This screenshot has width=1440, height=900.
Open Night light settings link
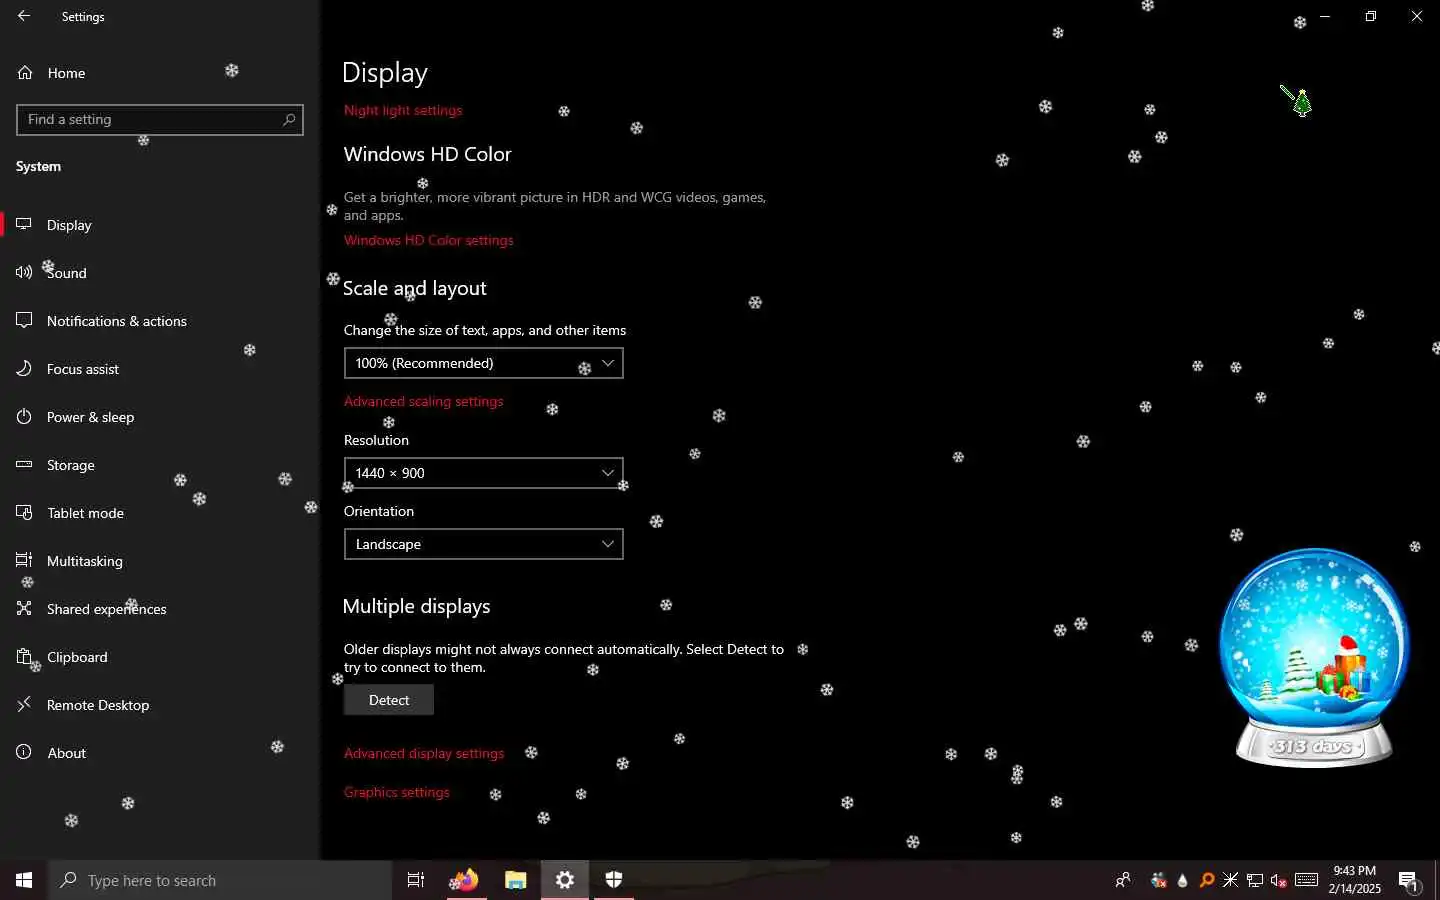403,110
